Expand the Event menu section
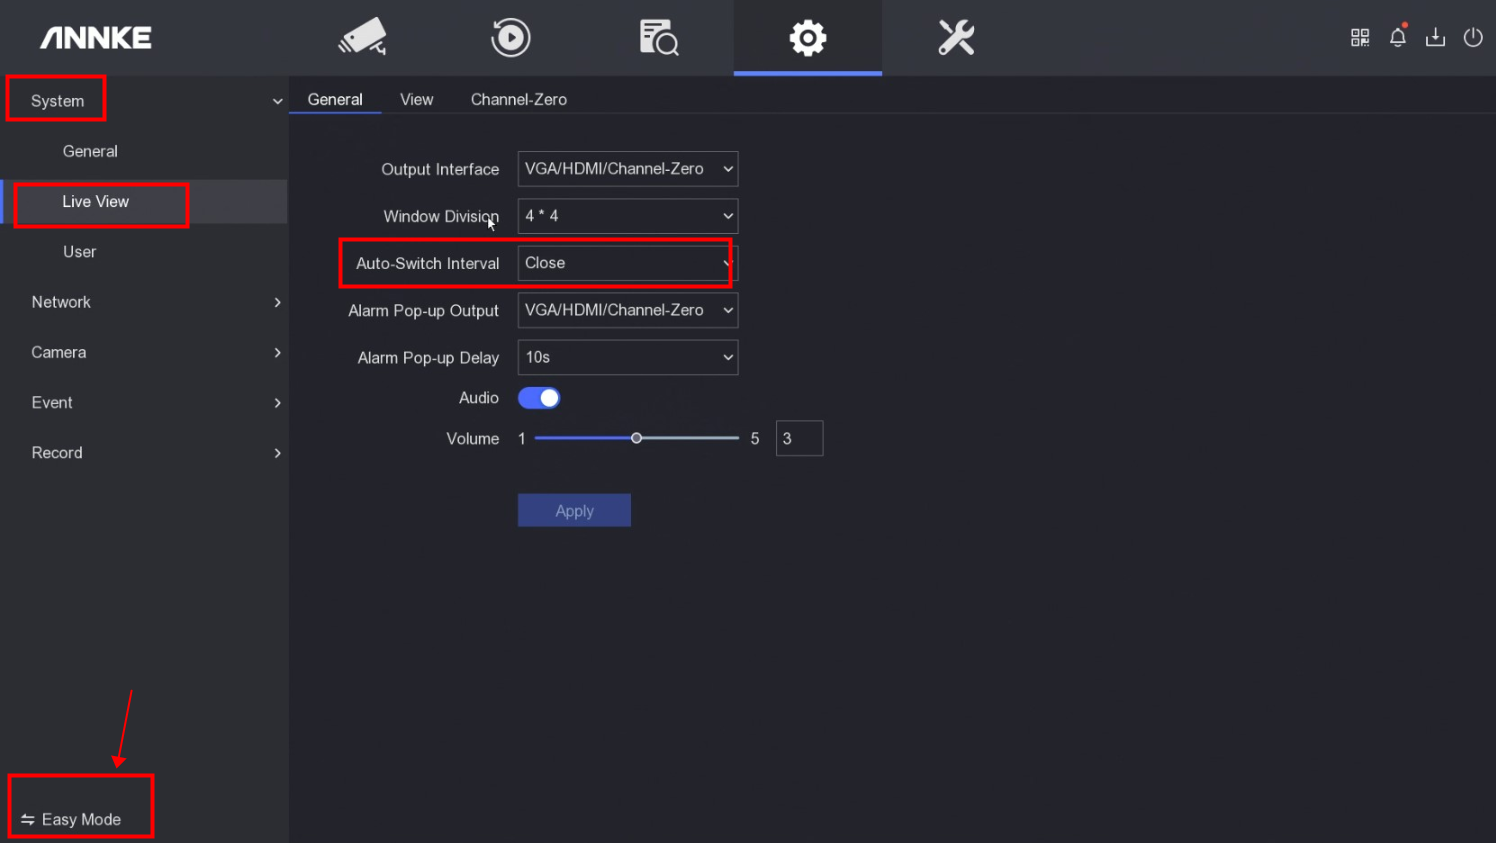The height and width of the screenshot is (843, 1496). pyautogui.click(x=144, y=402)
